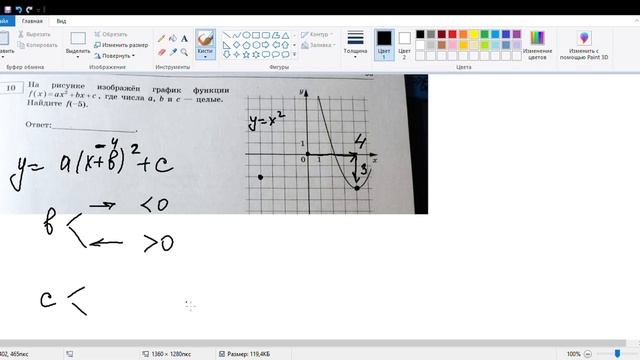Pick the orange color swatch

[463, 34]
